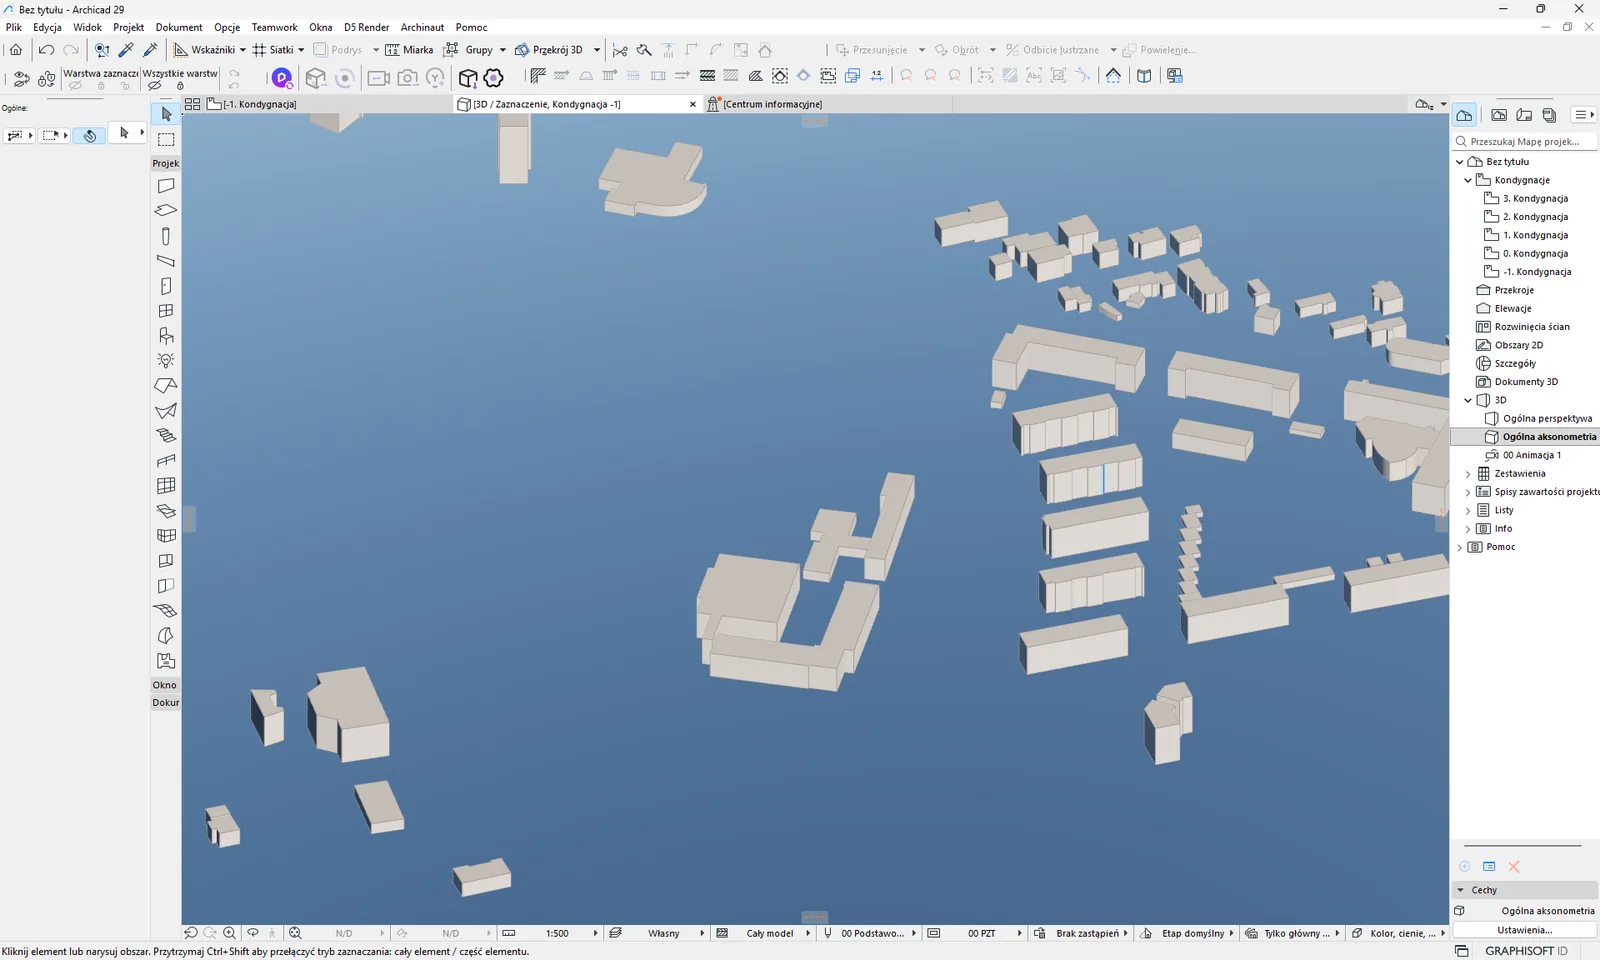Activate the Railing tool
Screen dimensions: 1600x960
pos(166,461)
